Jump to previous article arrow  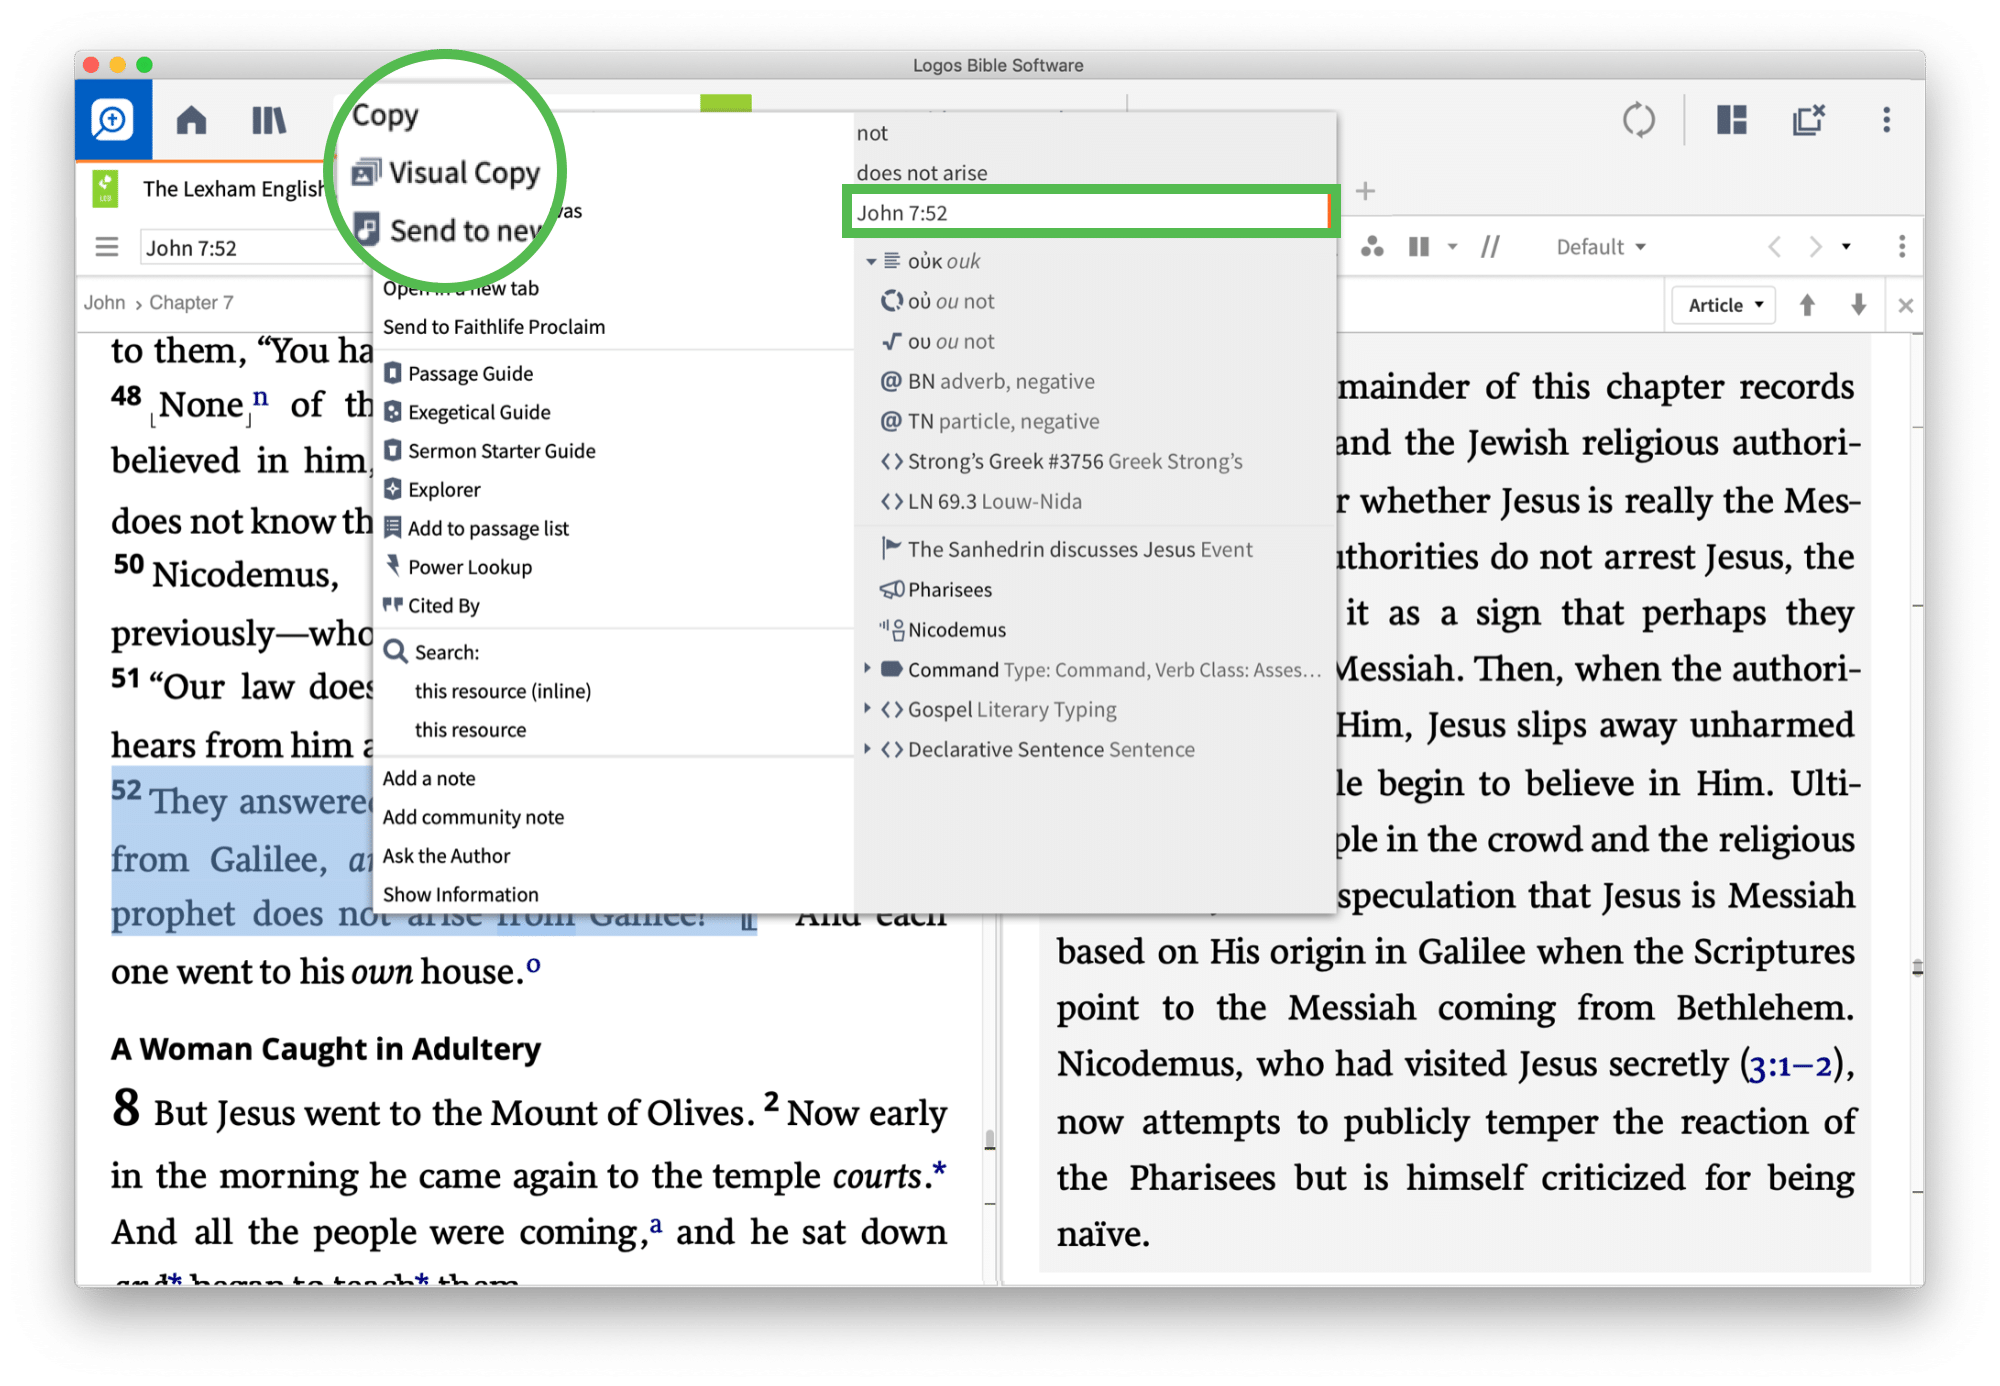1807,305
